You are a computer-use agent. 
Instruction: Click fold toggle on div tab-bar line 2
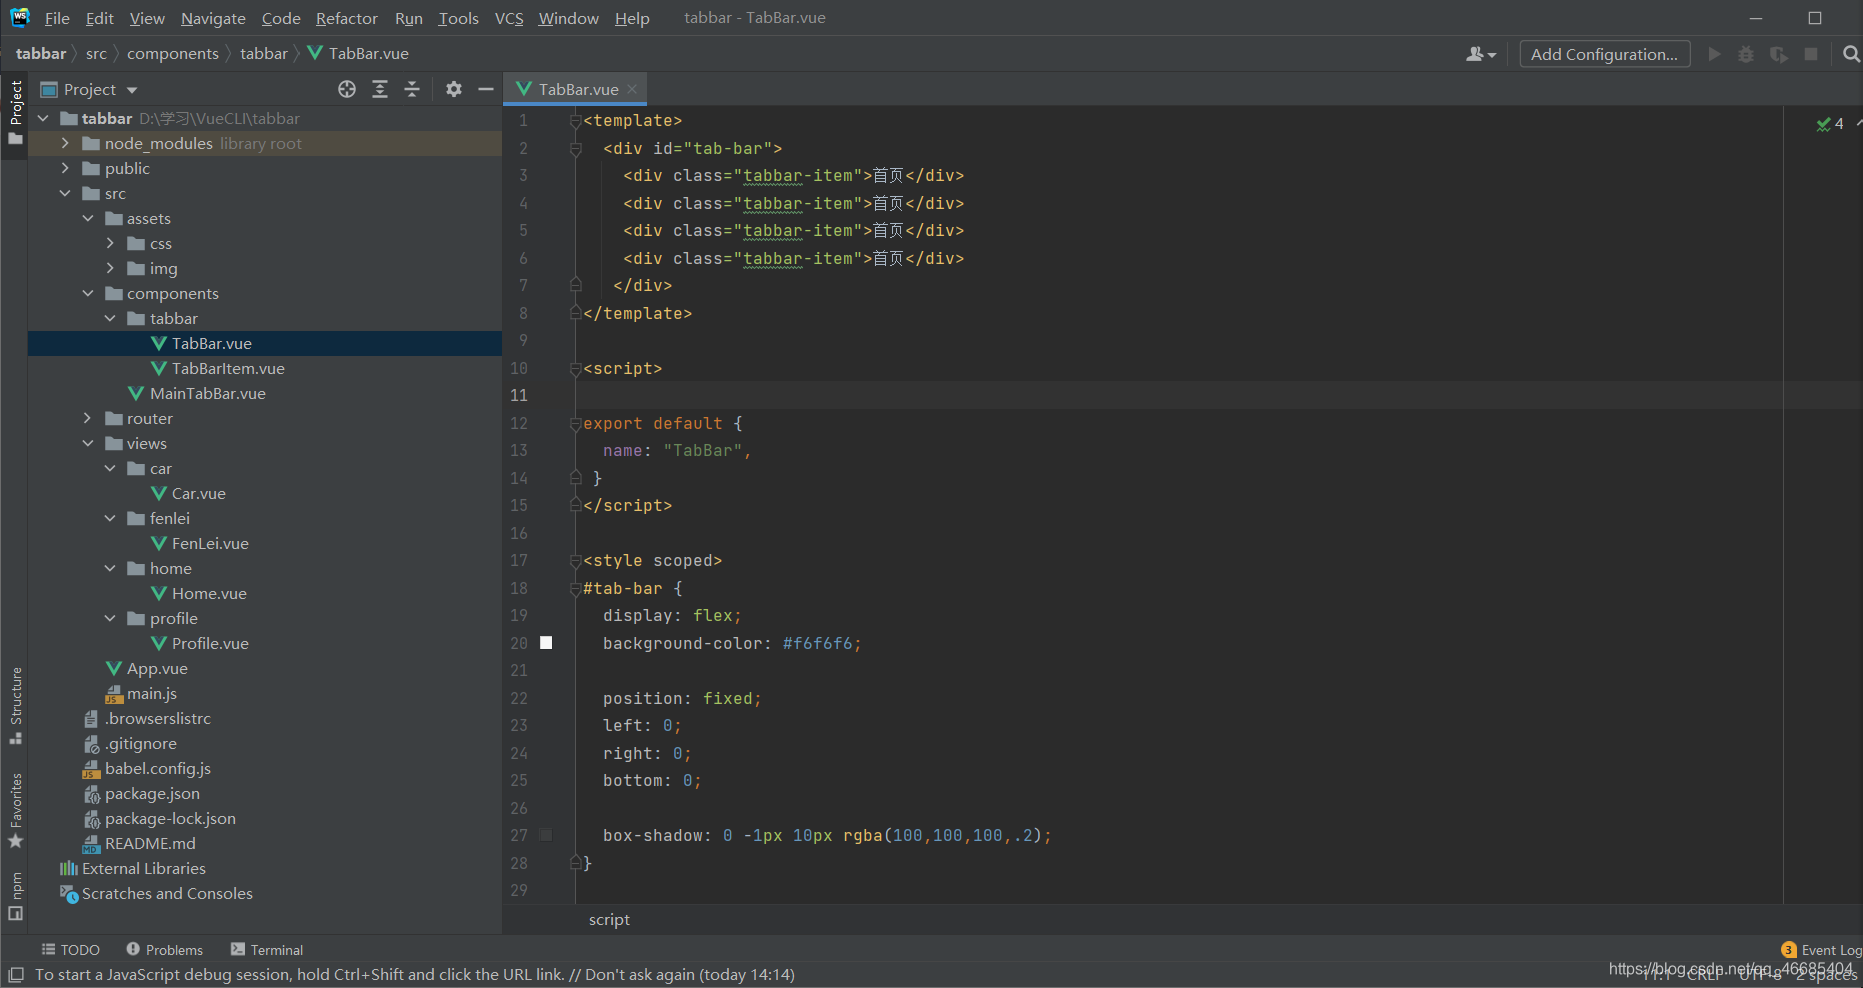point(576,148)
